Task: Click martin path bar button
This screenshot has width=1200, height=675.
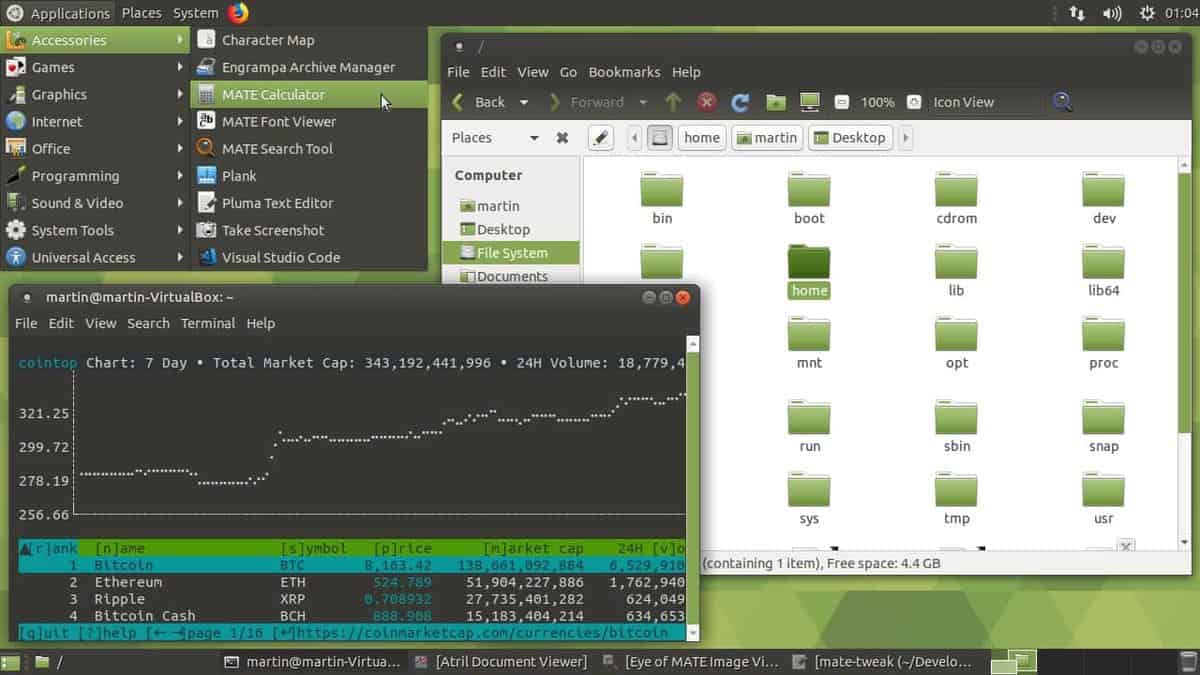Action: (x=767, y=138)
